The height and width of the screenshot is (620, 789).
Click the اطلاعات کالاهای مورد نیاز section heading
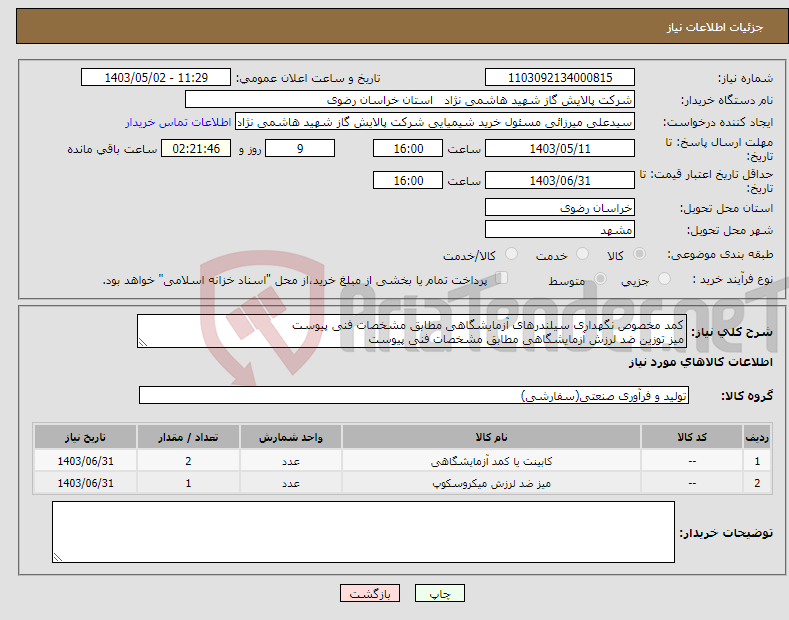pos(700,362)
